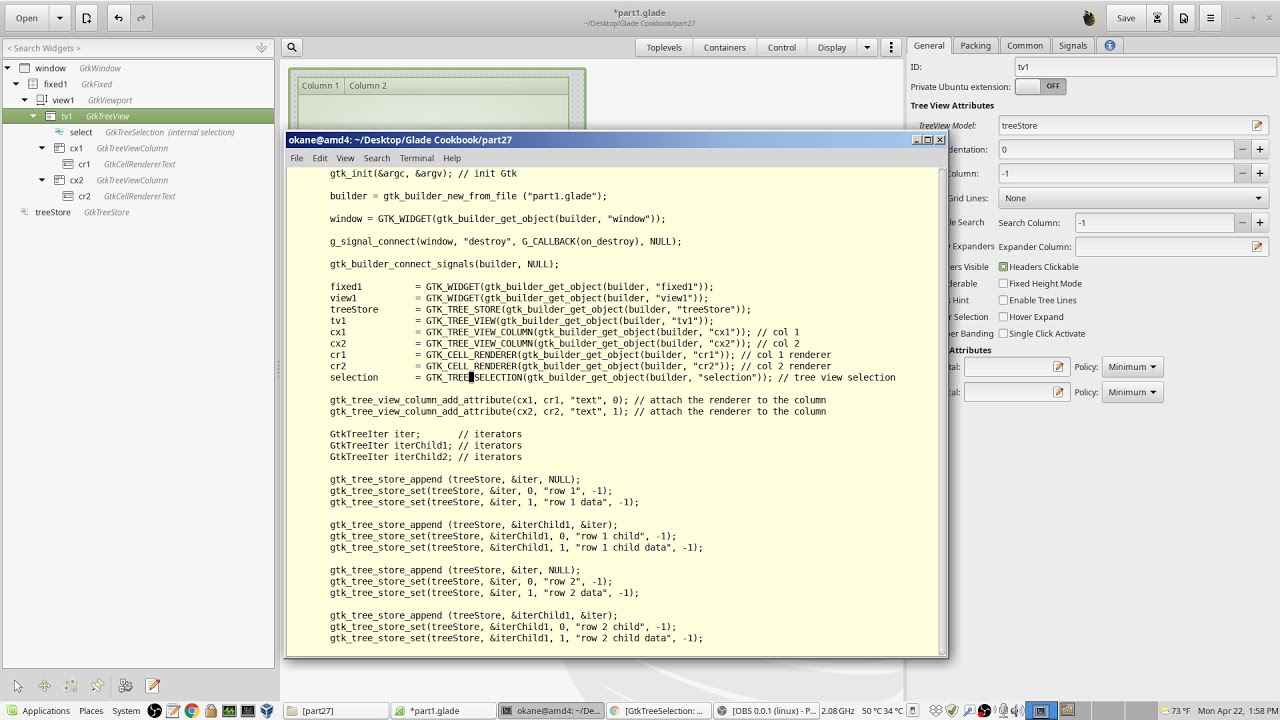Create a new Glade project file
Viewport: 1280px width, 720px height.
coord(87,18)
